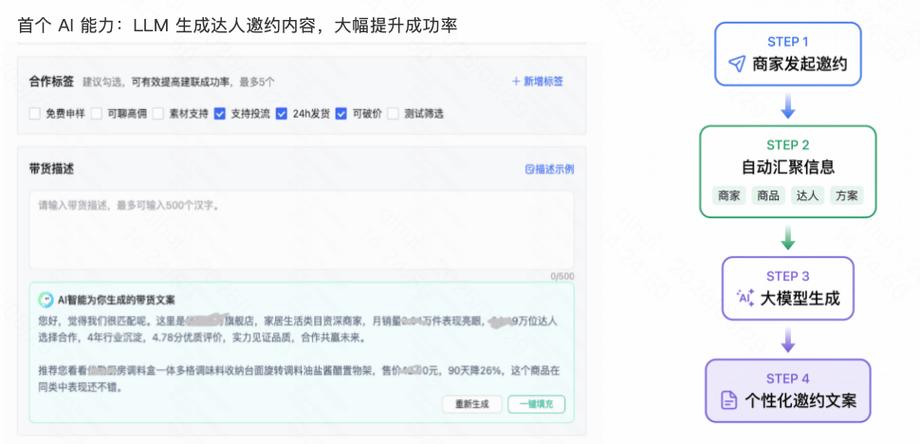Viewport: 920px width, 444px height.
Task: Select the 方案 tag in STEP 2
Action: pyautogui.click(x=847, y=195)
